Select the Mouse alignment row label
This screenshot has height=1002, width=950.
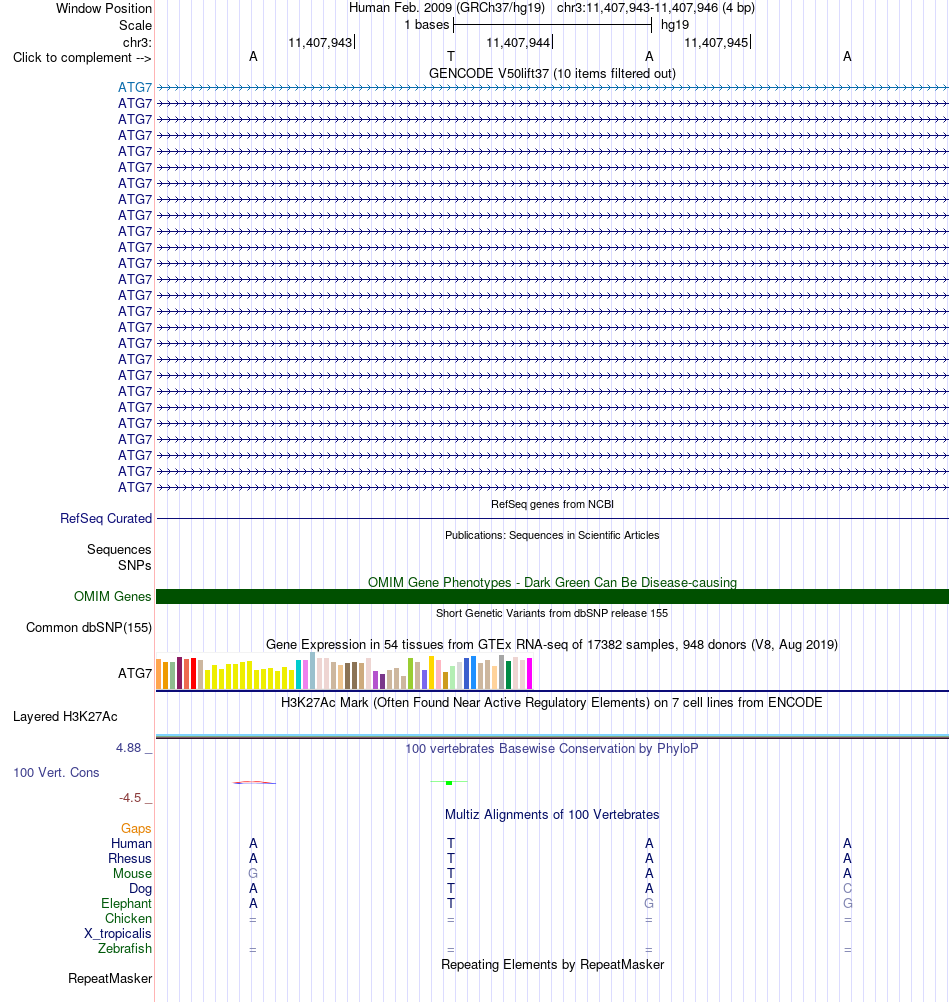pos(132,874)
